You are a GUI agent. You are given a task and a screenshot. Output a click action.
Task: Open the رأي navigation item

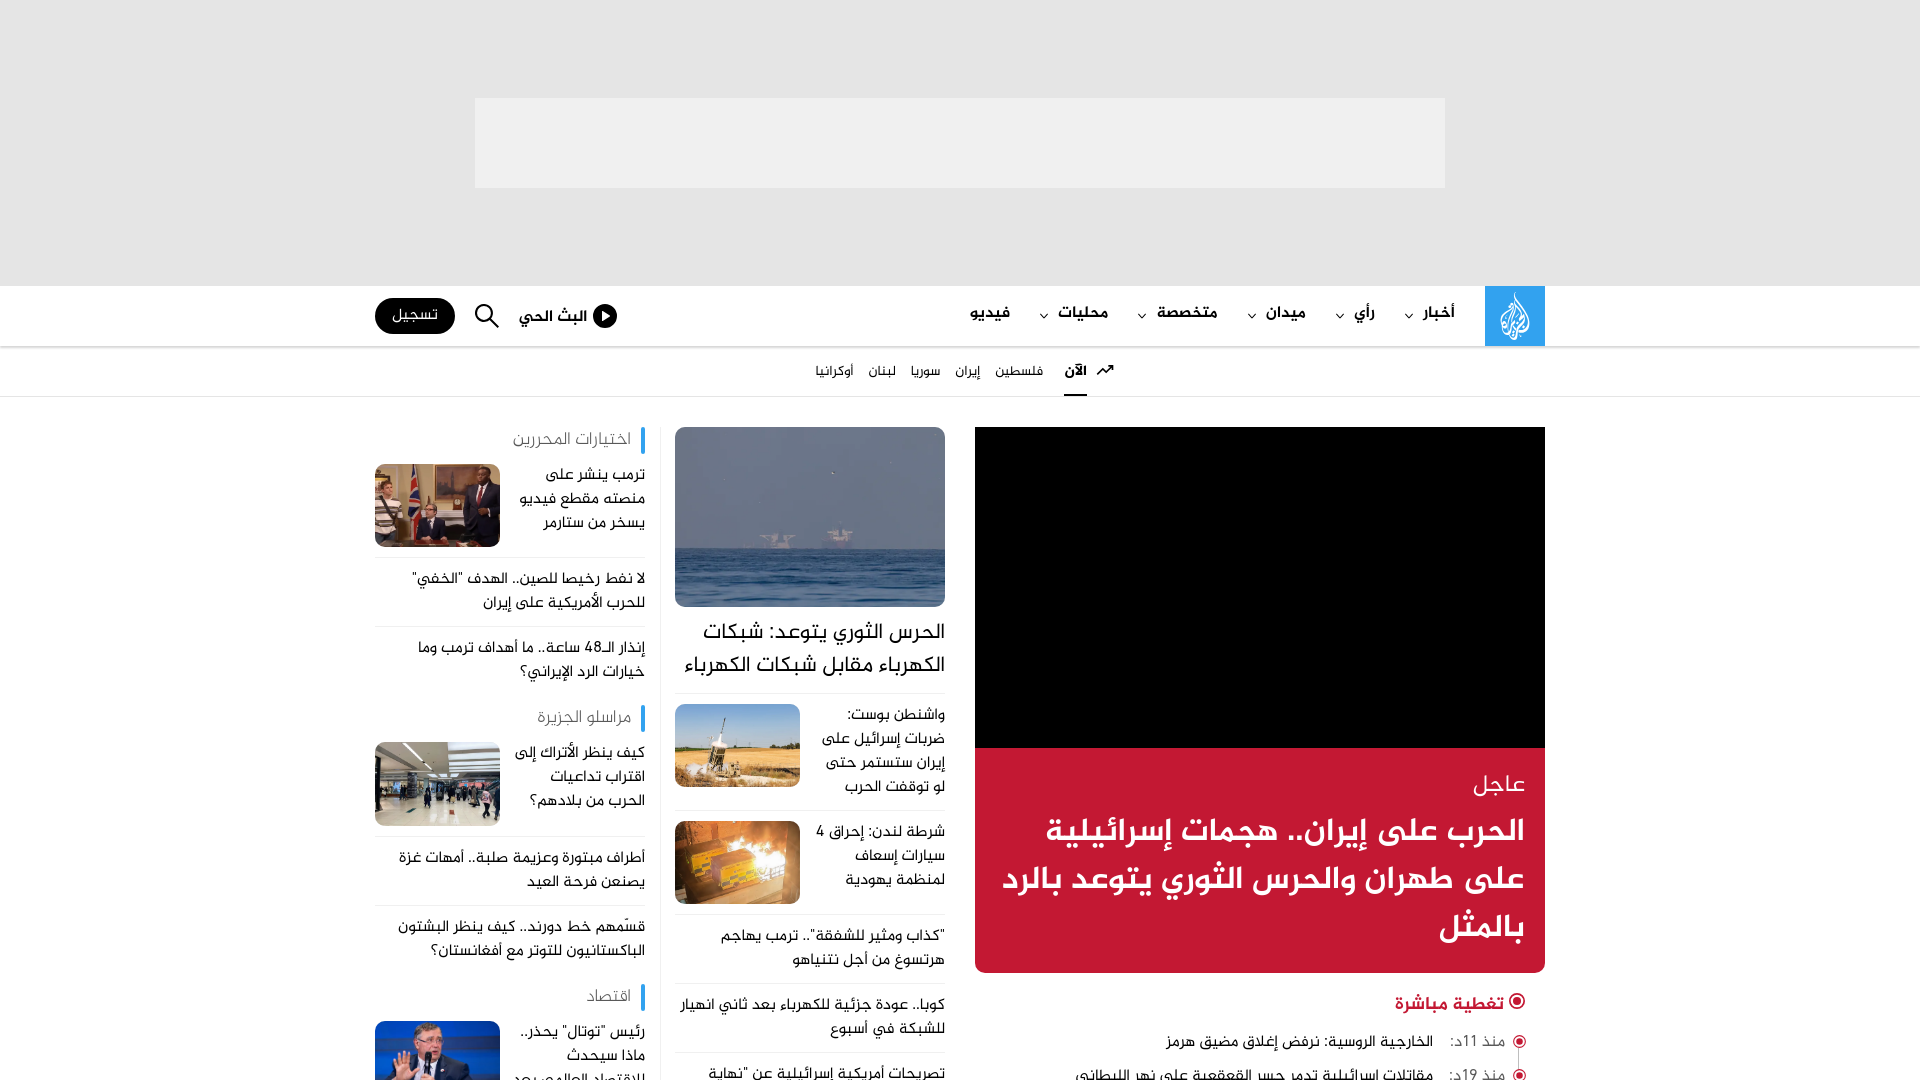click(1364, 314)
